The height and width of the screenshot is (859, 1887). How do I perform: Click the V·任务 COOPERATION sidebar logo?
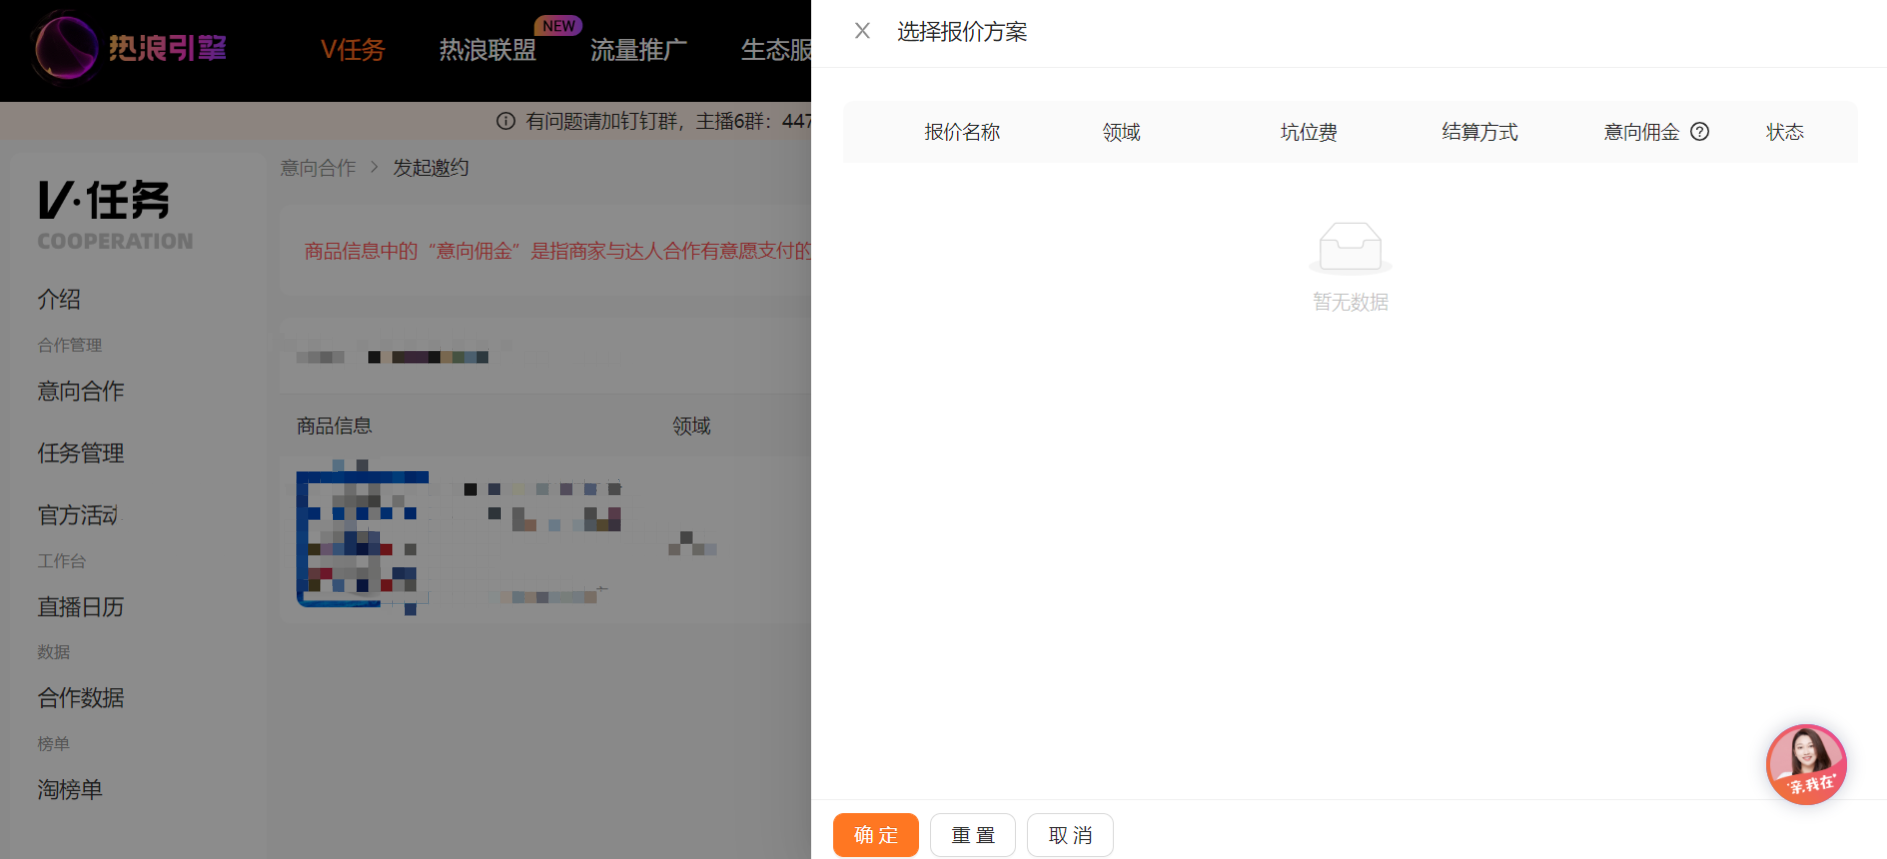(115, 215)
